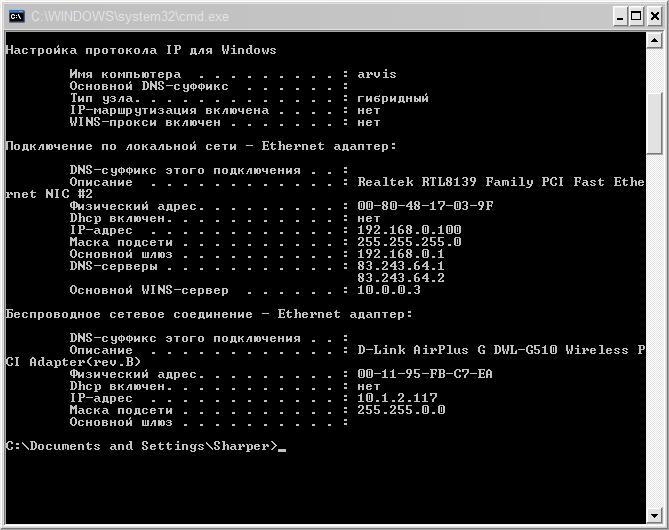The height and width of the screenshot is (530, 669).
Task: Open the cmd.exe system menu icon
Action: 17,16
